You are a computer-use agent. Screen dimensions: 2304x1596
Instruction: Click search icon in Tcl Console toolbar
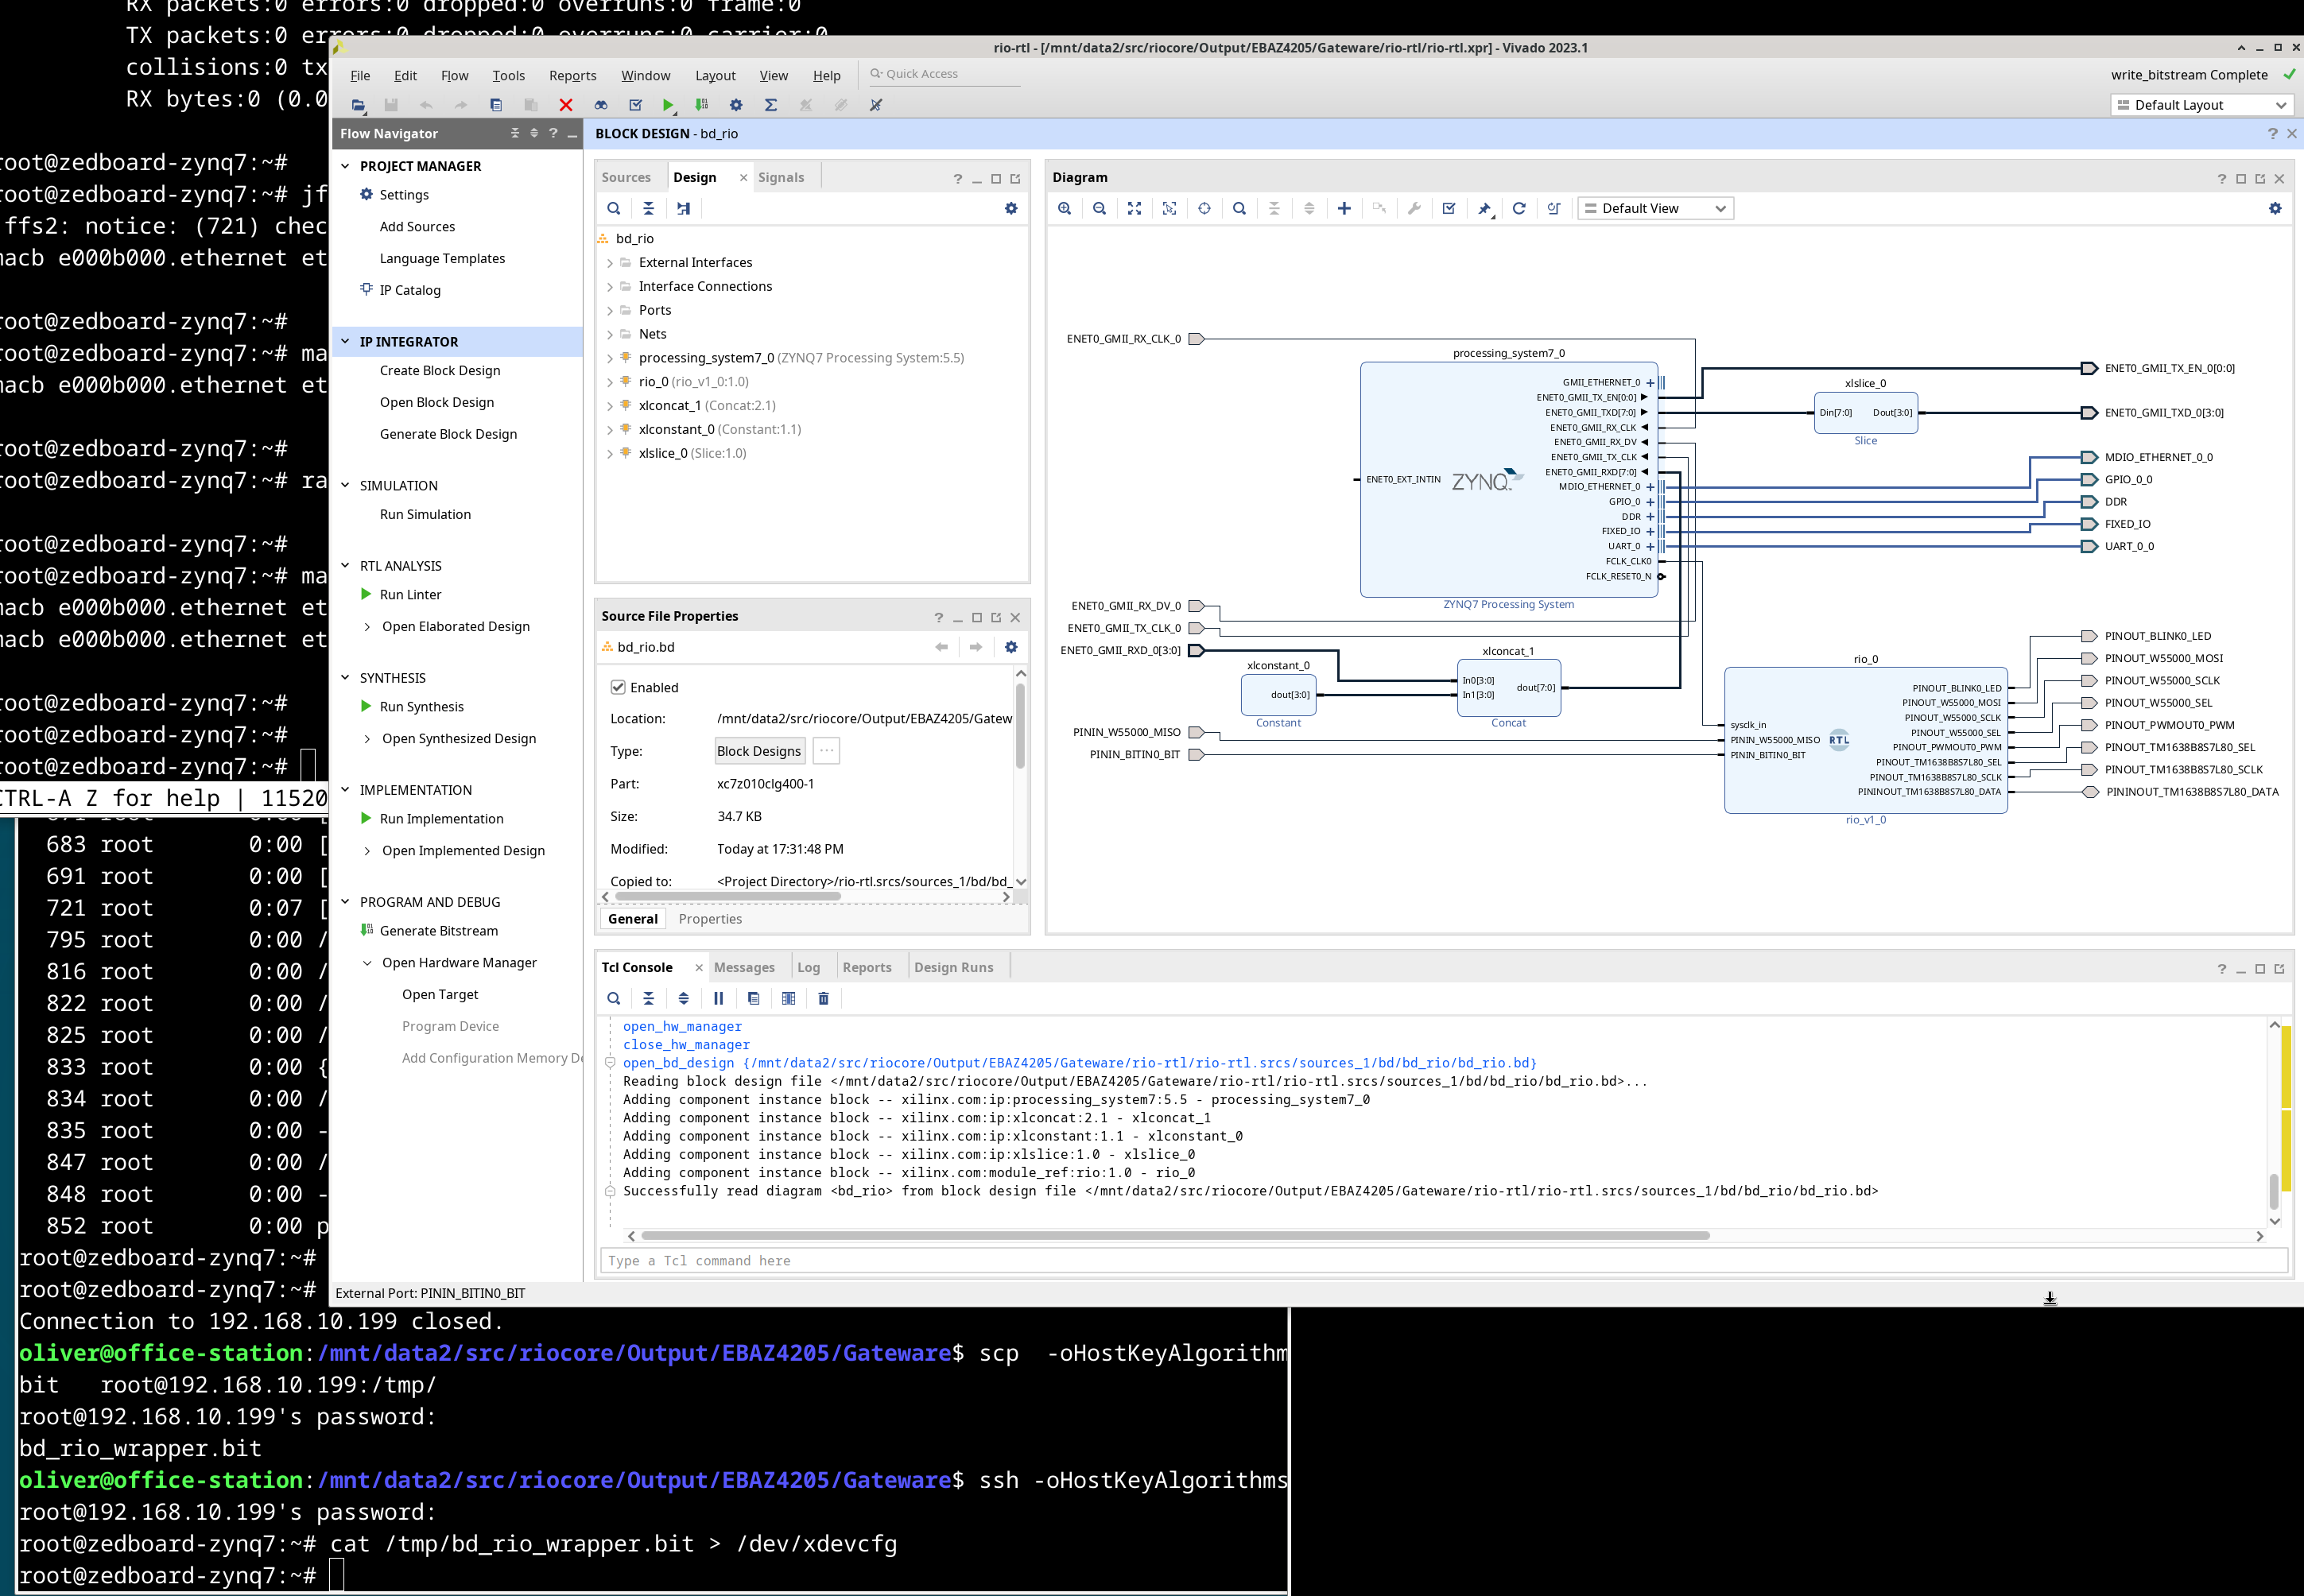(614, 999)
